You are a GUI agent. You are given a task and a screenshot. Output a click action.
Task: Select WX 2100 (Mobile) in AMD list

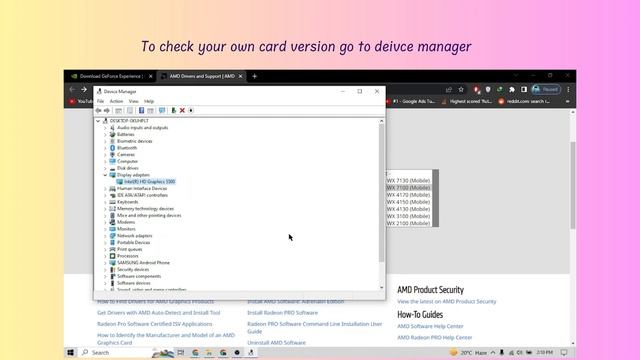(x=408, y=223)
